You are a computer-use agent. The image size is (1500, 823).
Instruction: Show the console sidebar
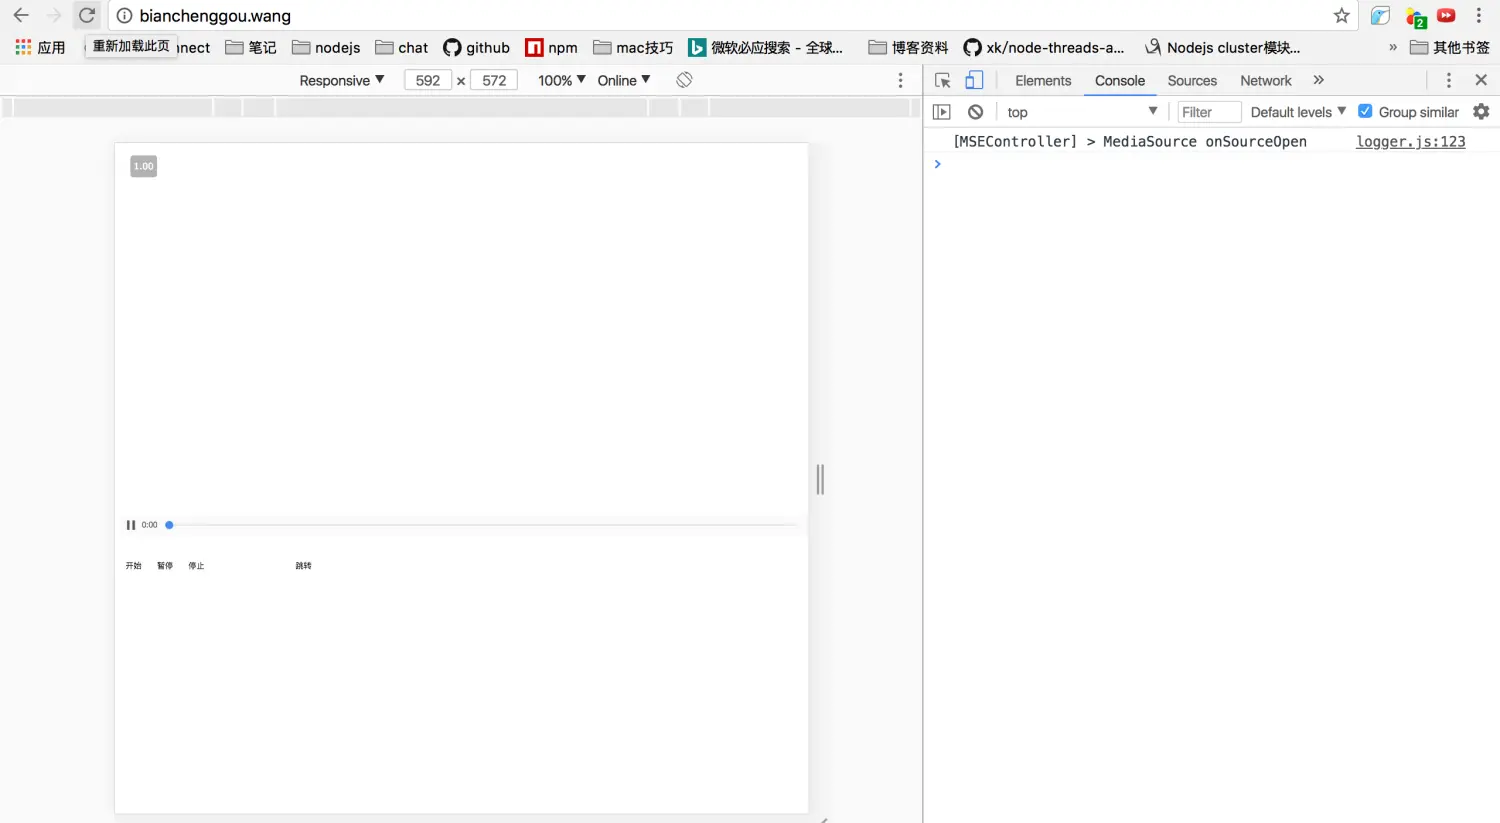click(x=941, y=112)
